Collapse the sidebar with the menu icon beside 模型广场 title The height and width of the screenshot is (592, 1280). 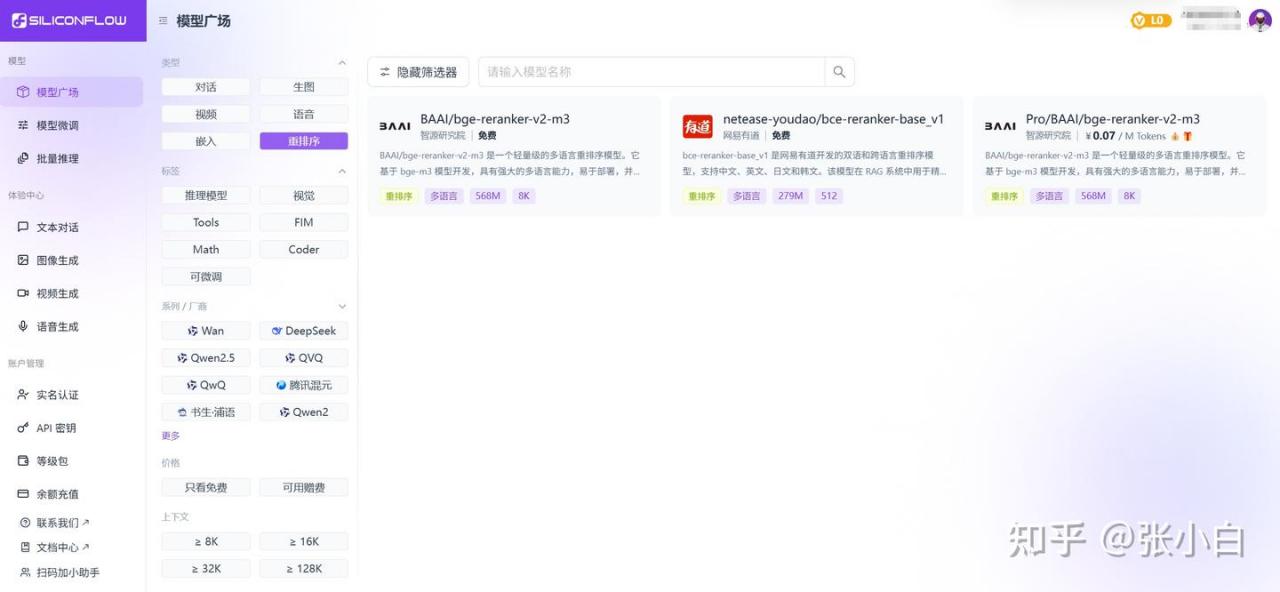click(x=163, y=21)
